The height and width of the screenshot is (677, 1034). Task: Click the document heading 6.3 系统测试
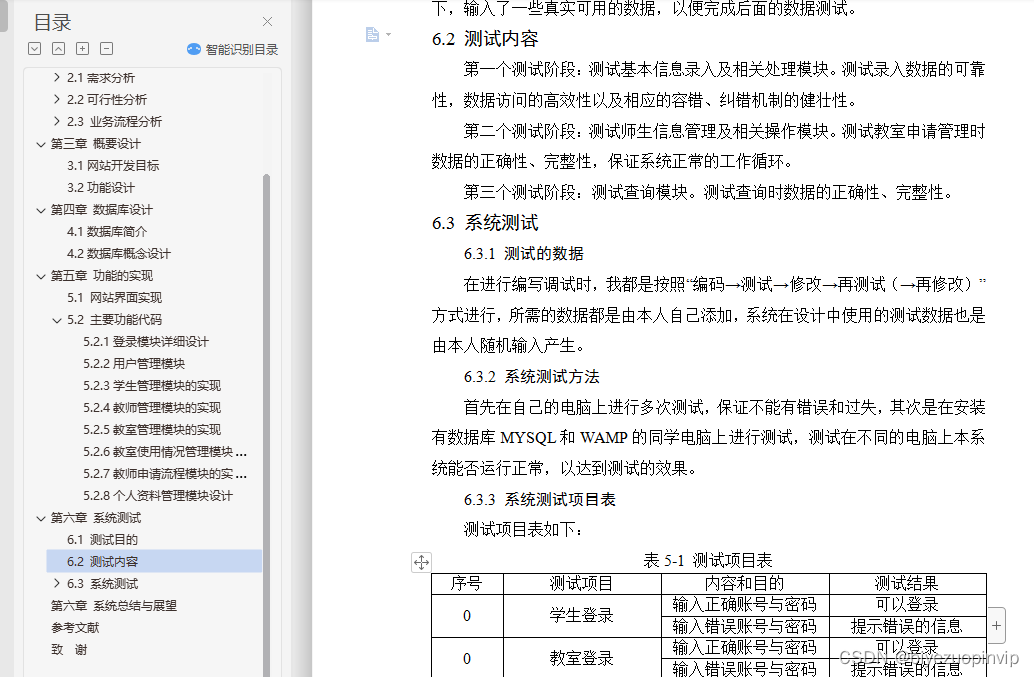coord(485,223)
